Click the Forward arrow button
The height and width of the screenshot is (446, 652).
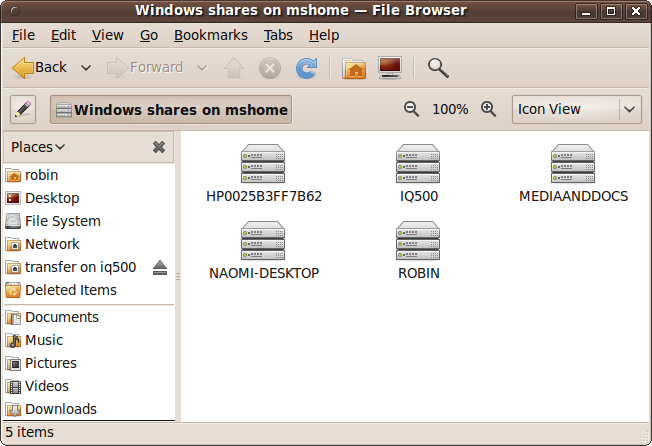[x=145, y=68]
